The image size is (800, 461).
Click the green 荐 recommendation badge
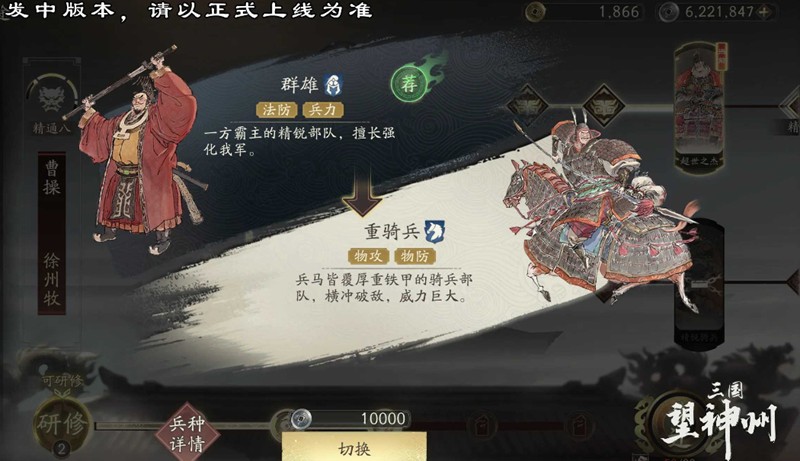coord(408,83)
